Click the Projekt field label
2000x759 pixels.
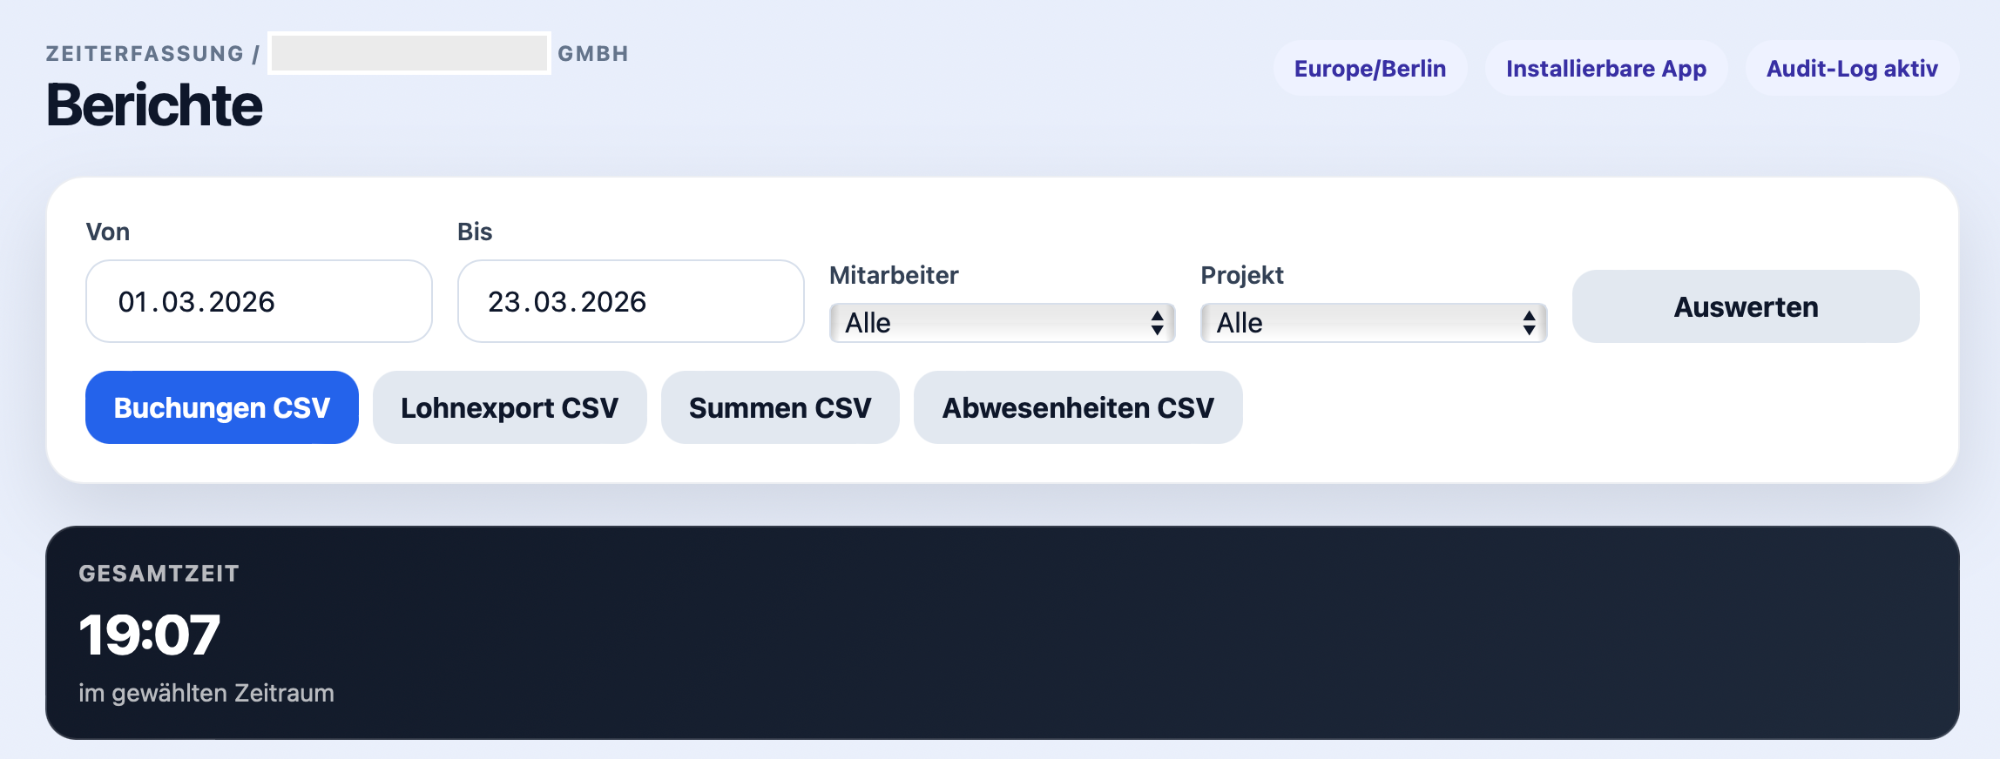(x=1242, y=275)
